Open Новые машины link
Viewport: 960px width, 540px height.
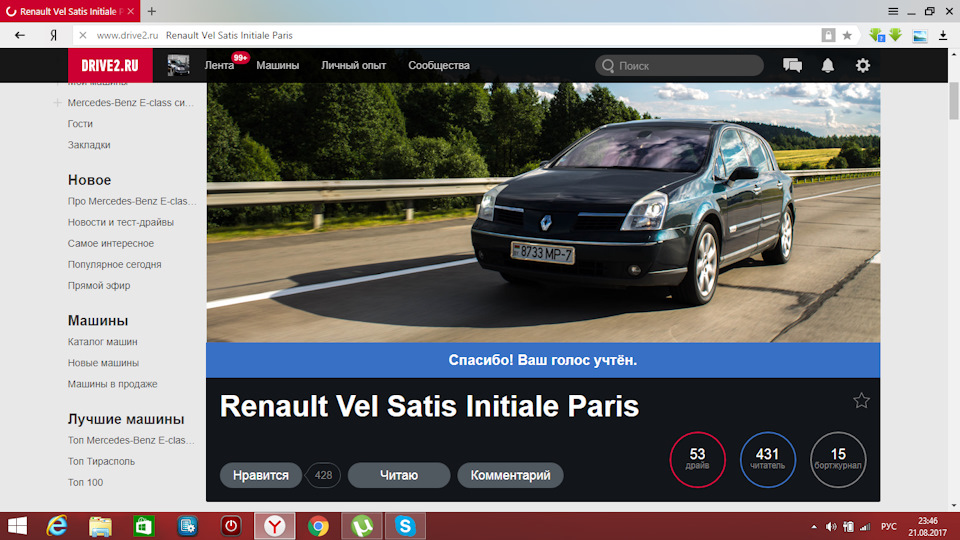point(103,363)
